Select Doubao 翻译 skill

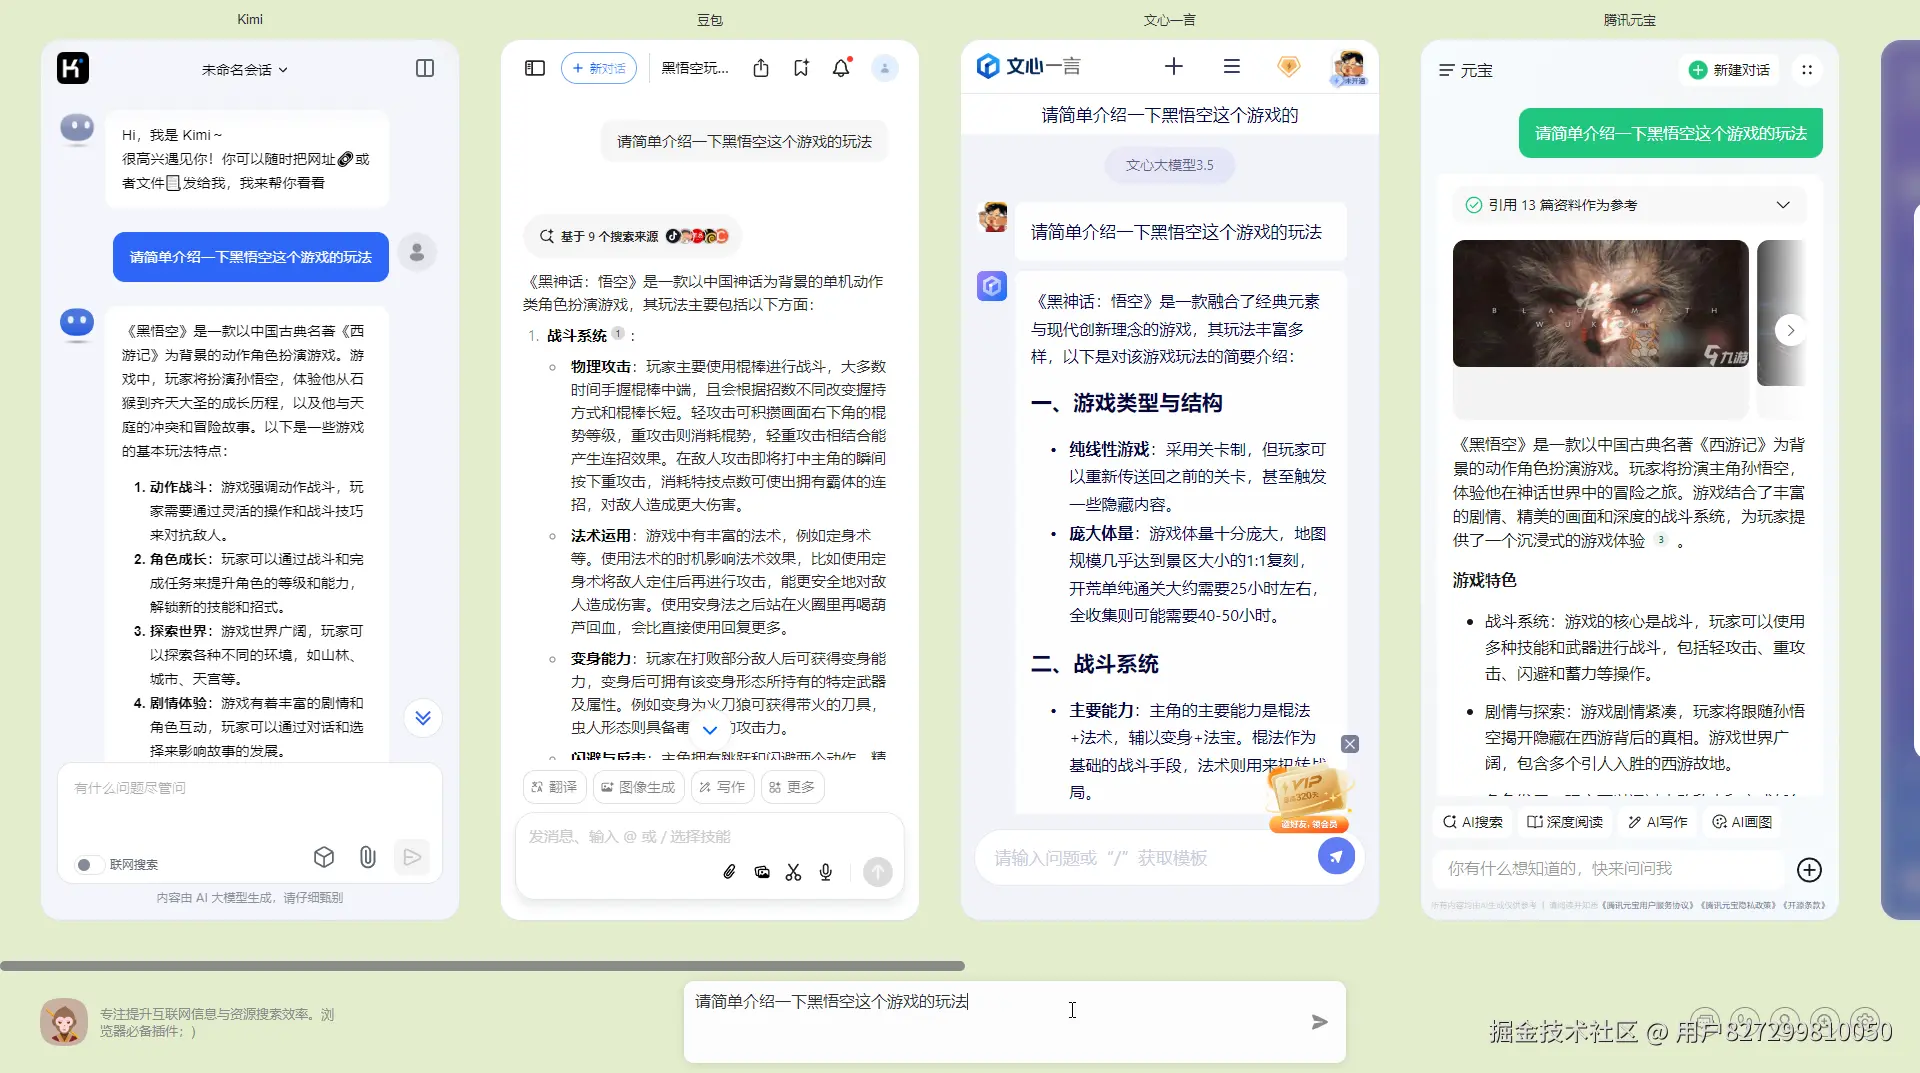(555, 787)
